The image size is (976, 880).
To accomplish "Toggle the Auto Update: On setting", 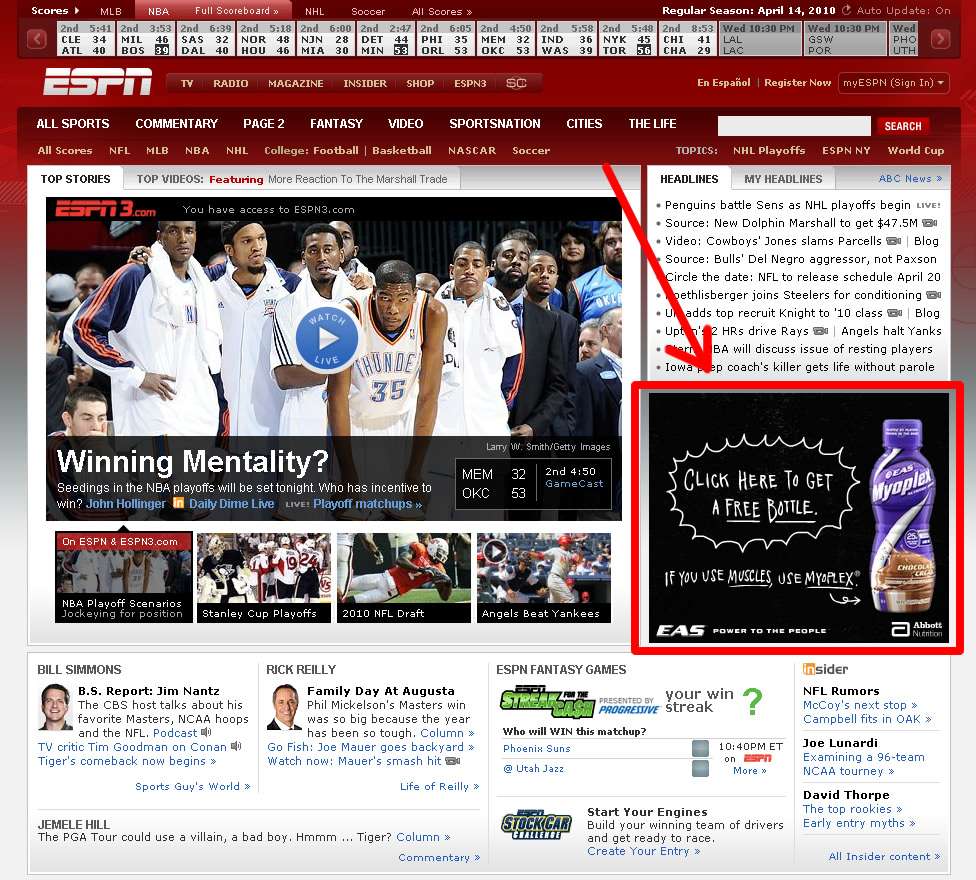I will coord(904,10).
